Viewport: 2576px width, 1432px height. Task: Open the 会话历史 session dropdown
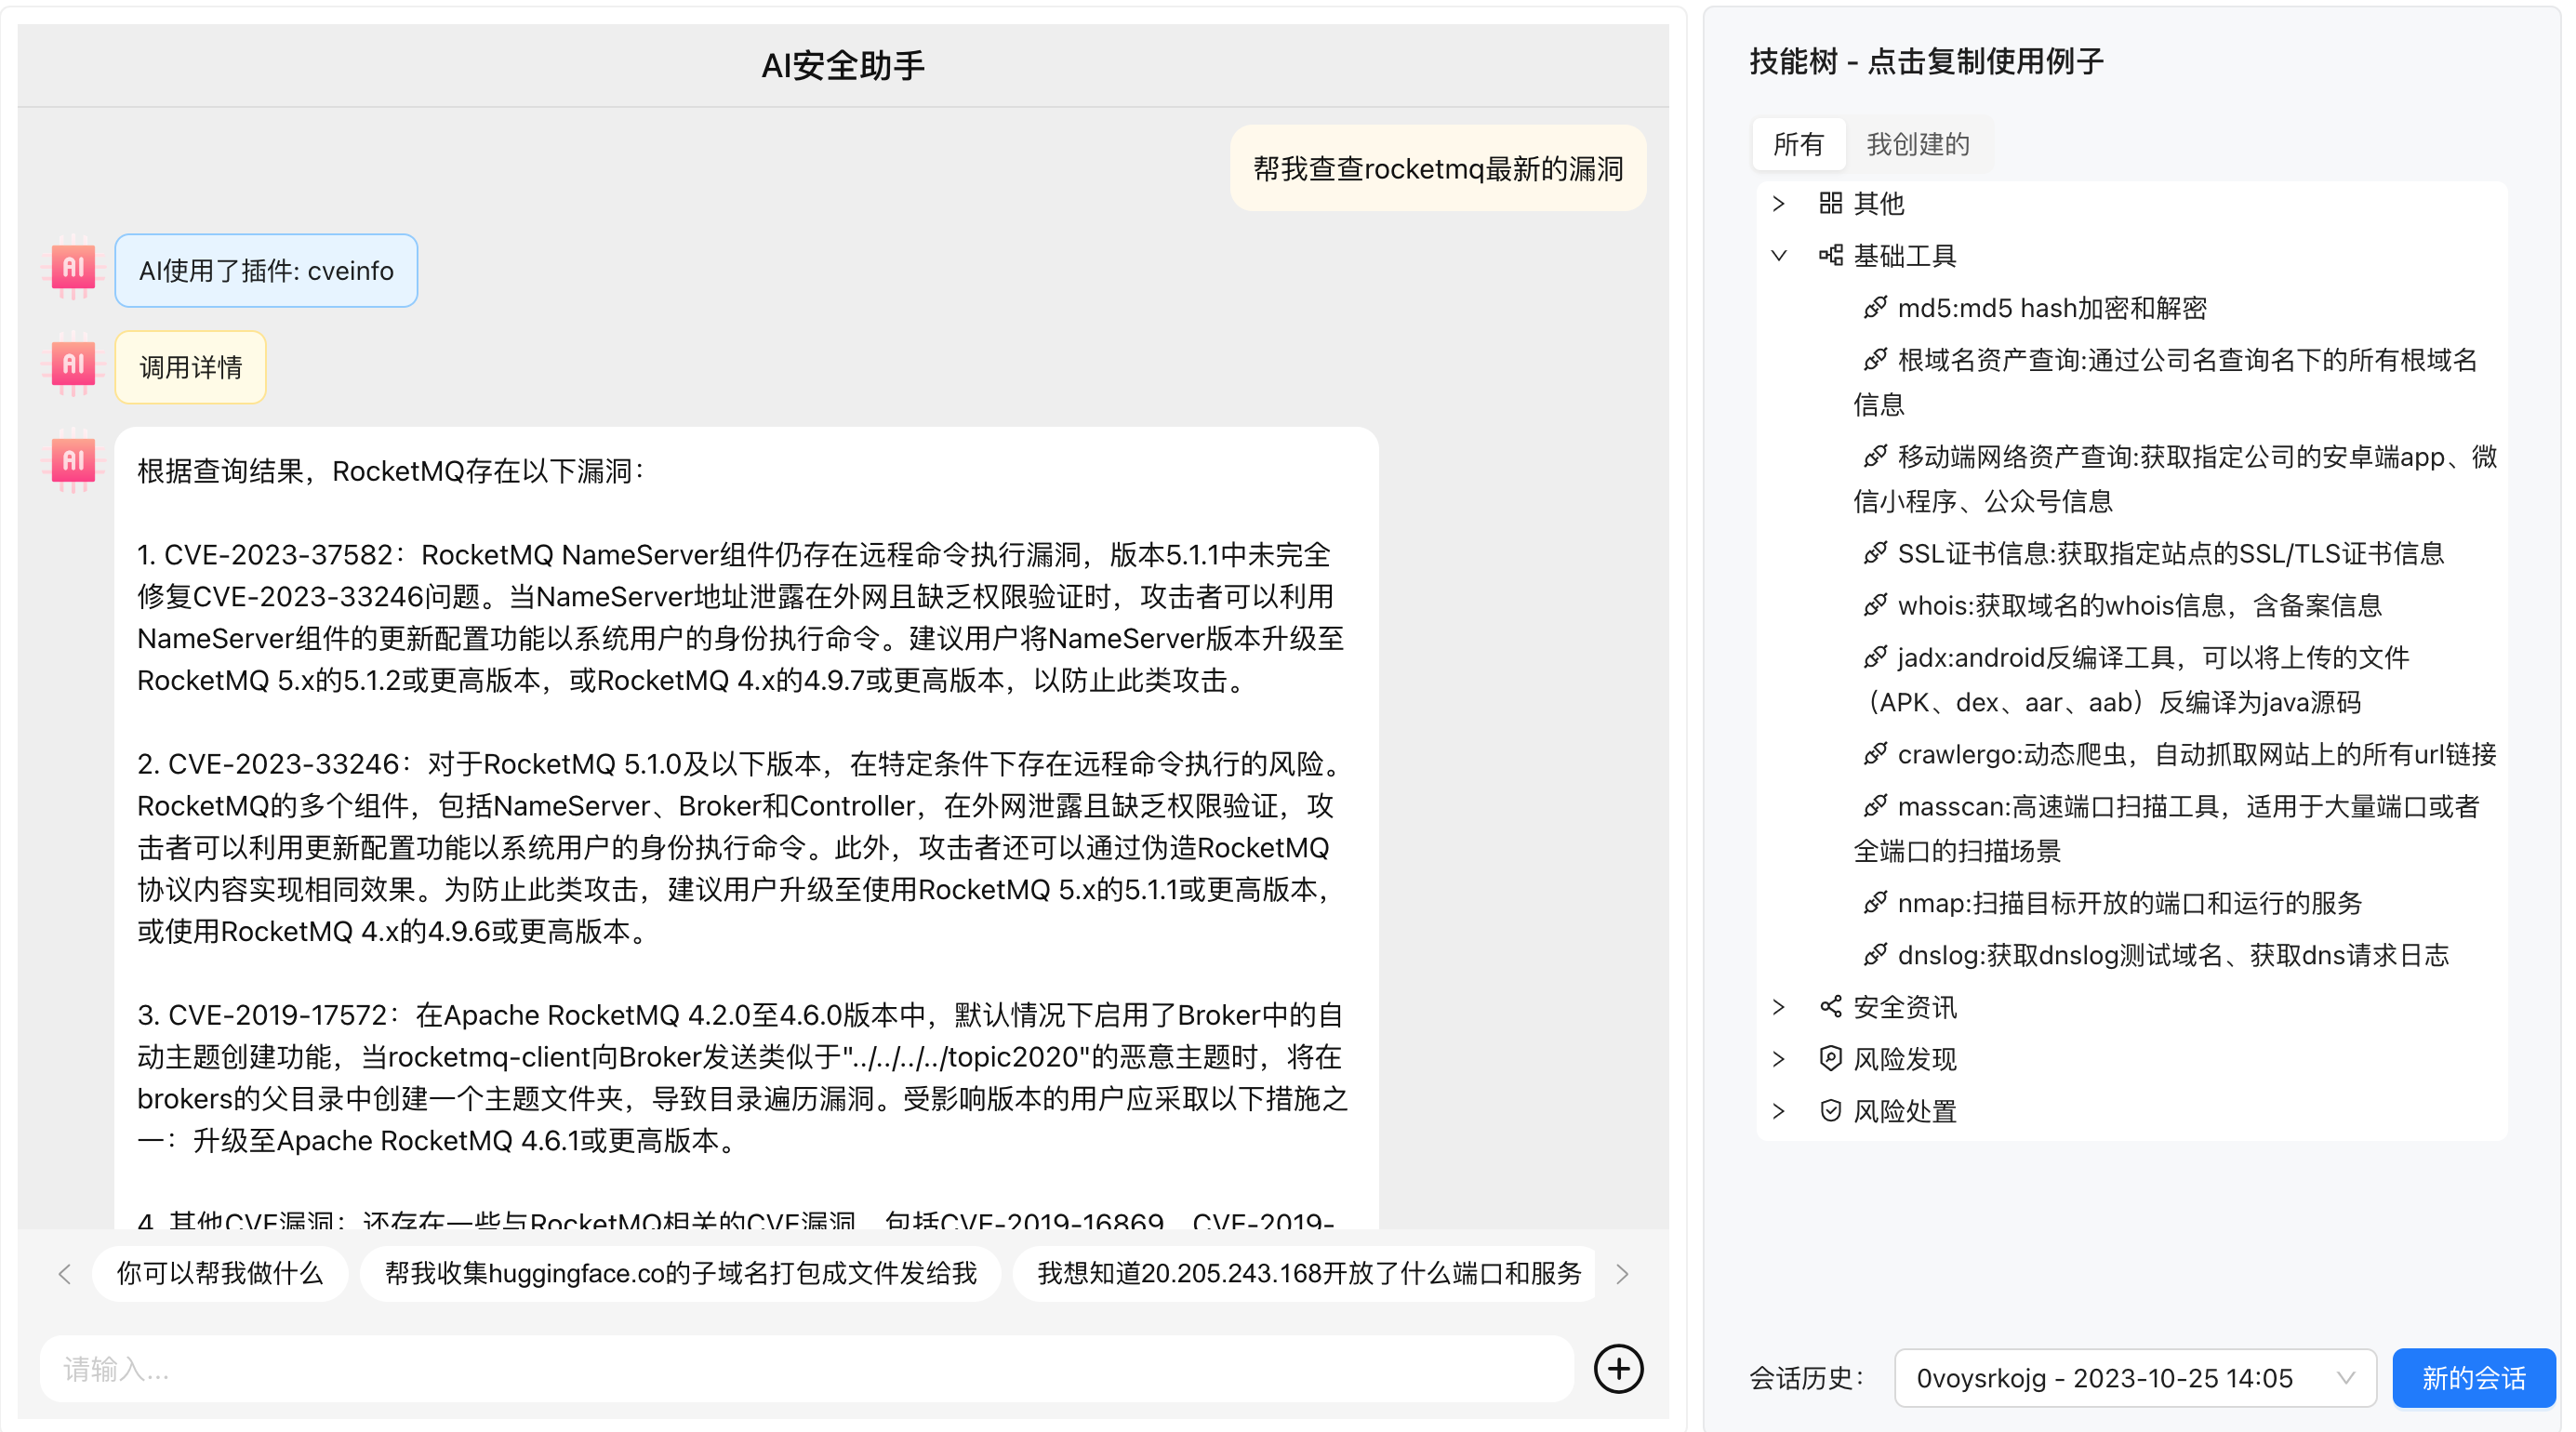2134,1378
